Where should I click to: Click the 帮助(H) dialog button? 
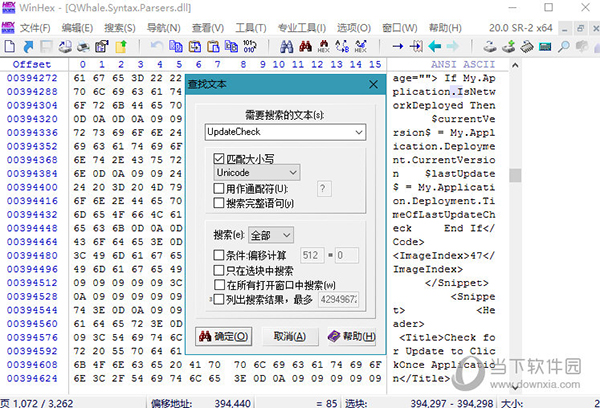352,336
